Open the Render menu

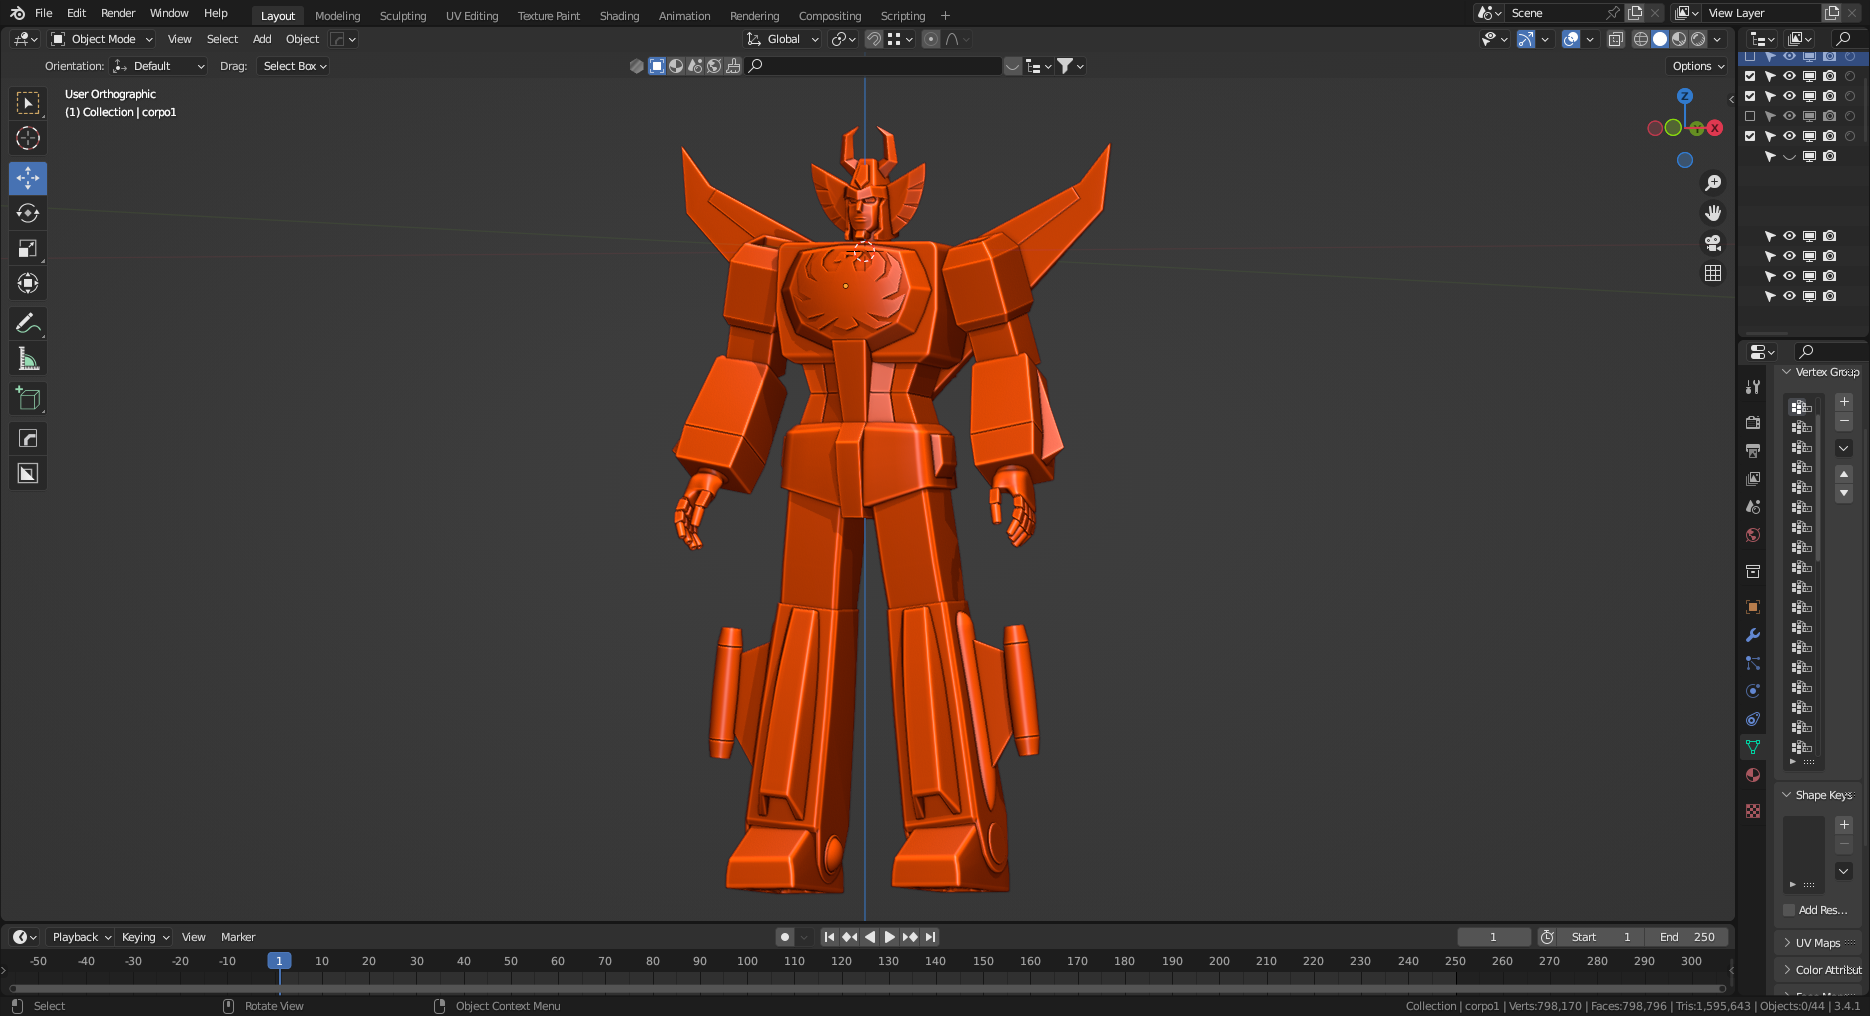pyautogui.click(x=118, y=13)
